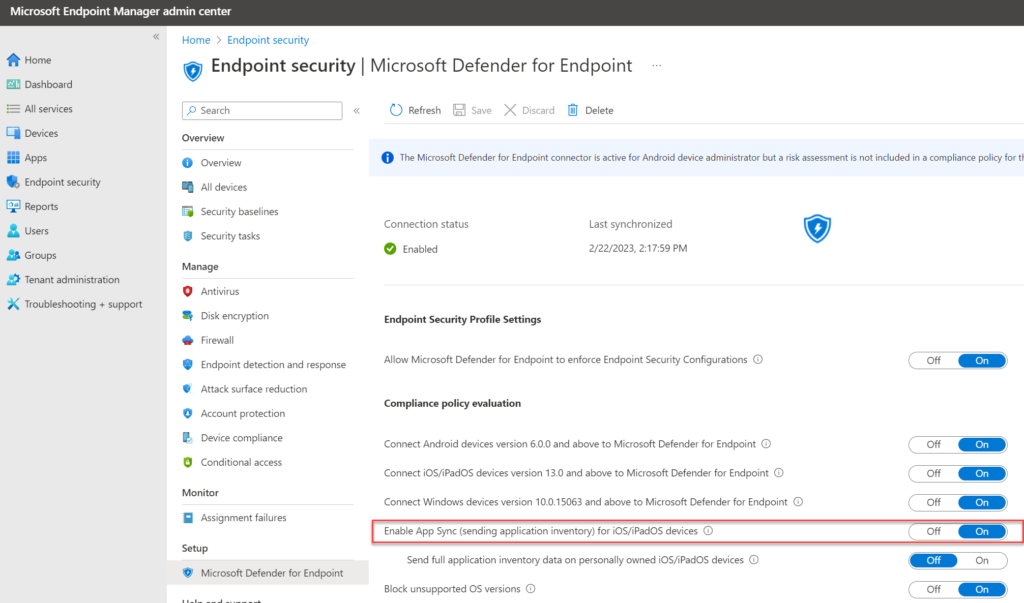
Task: Click the last synchronized timestamp 2/22/2023
Action: (638, 248)
